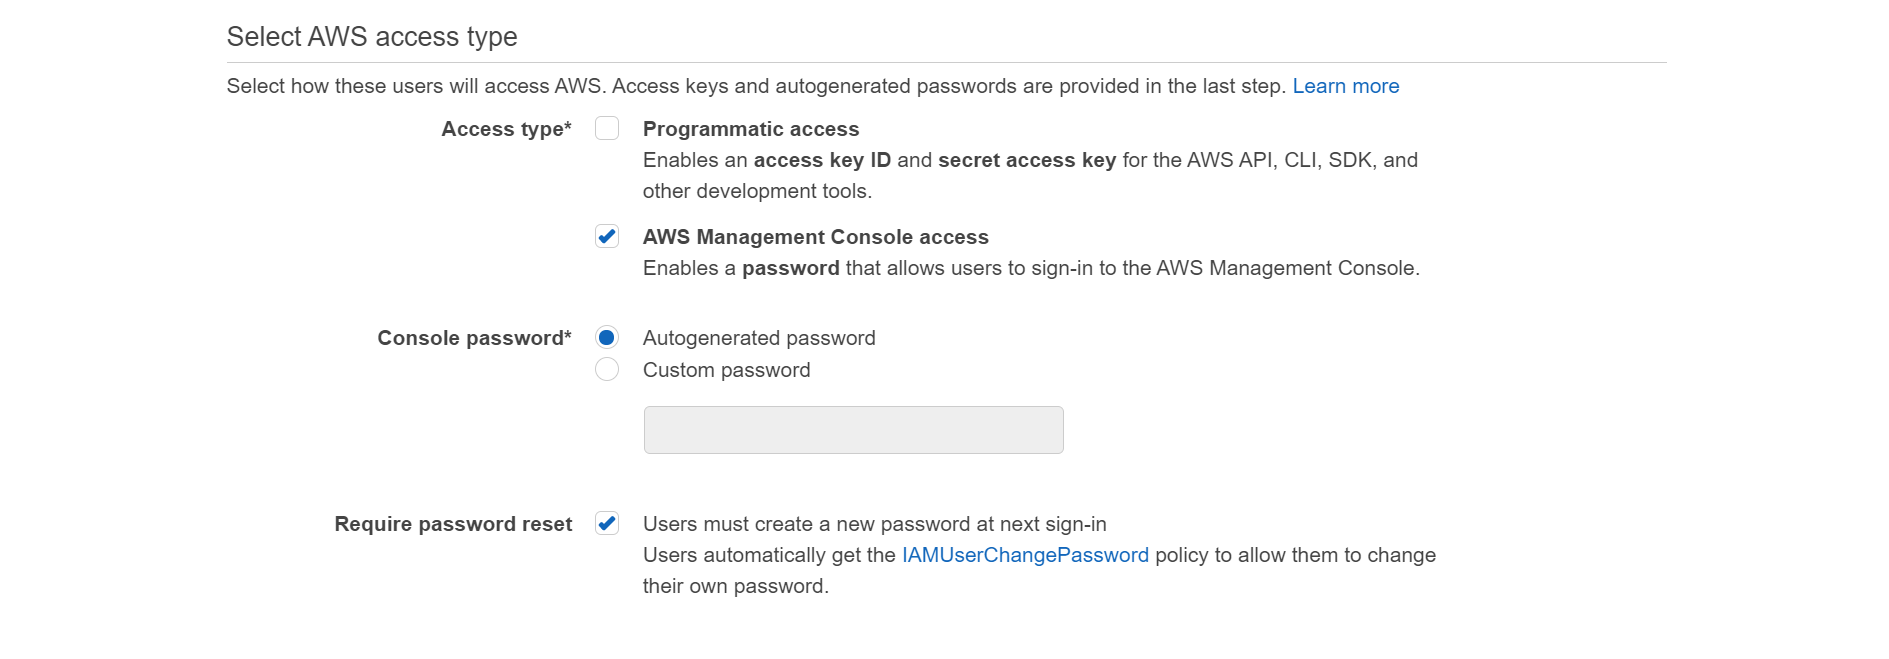Viewport: 1889px width, 659px height.
Task: Click the "Access type*" field label
Action: pos(506,129)
